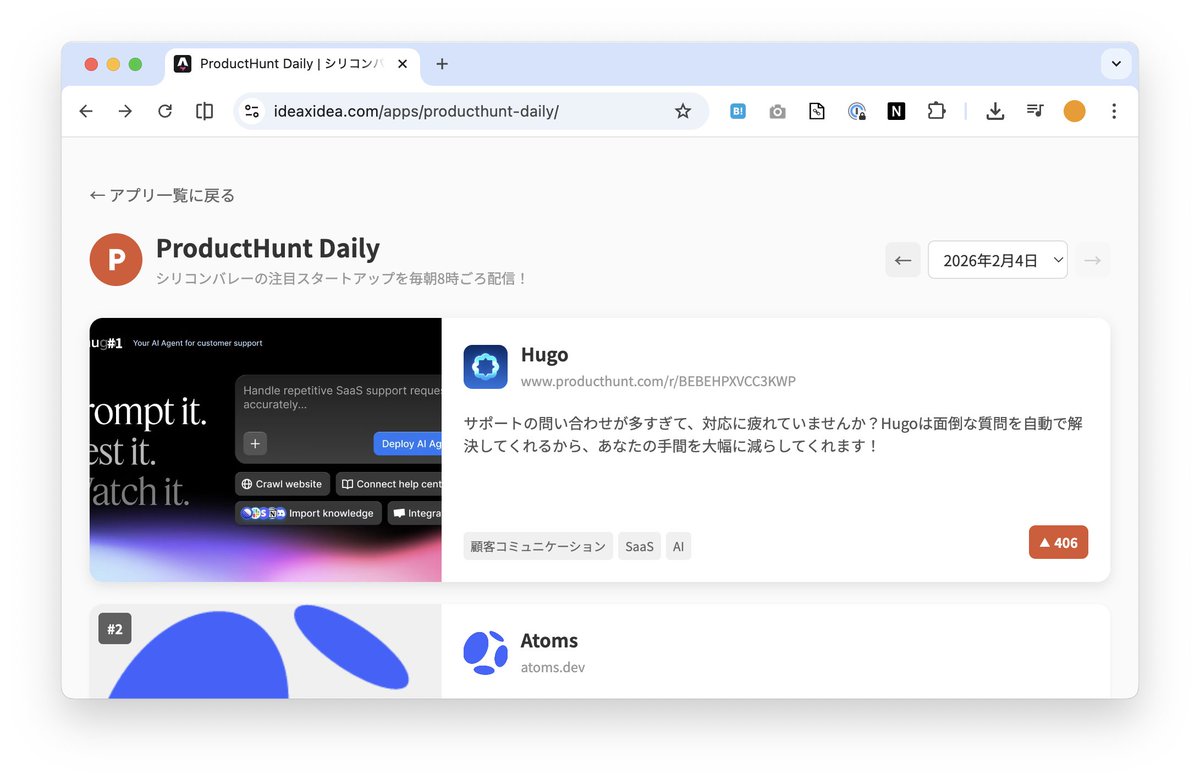This screenshot has height=780, width=1200.
Task: Expand the tab search chevron
Action: (1115, 63)
